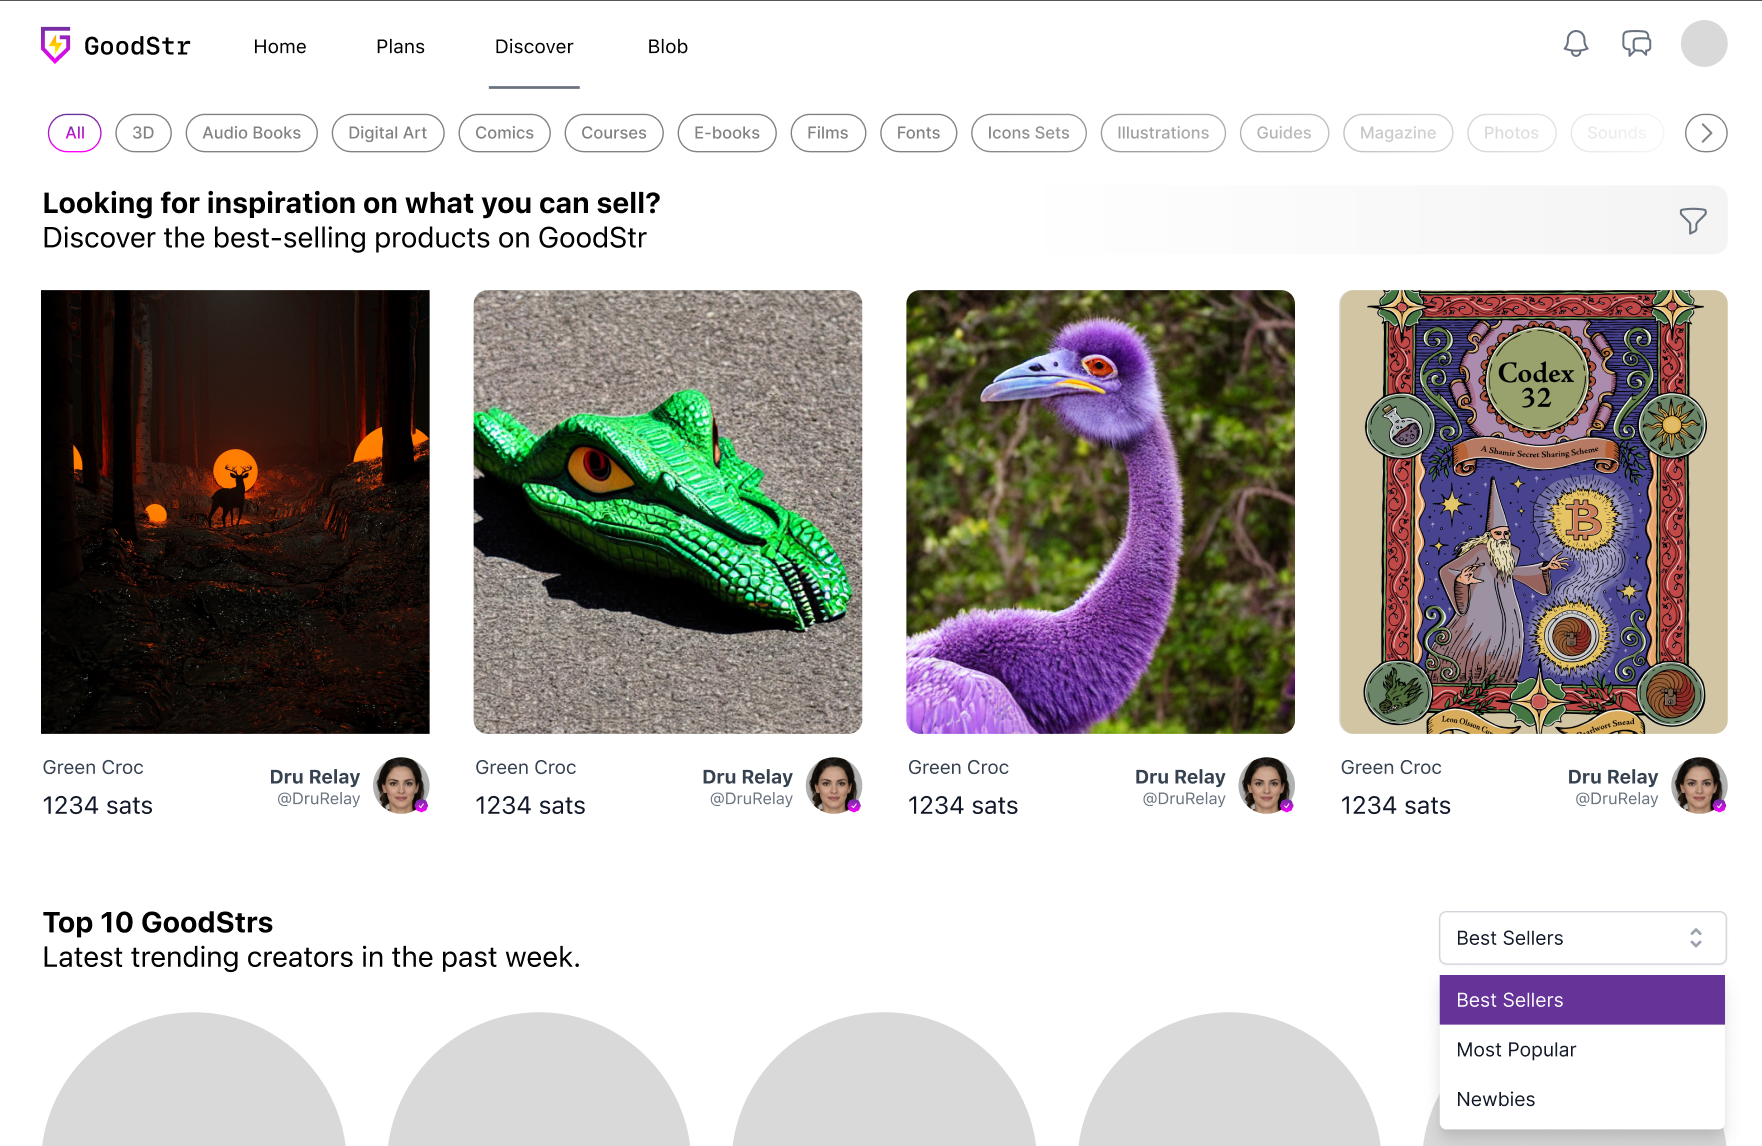Click @DruRelay handle under the forest deer artwork

319,799
